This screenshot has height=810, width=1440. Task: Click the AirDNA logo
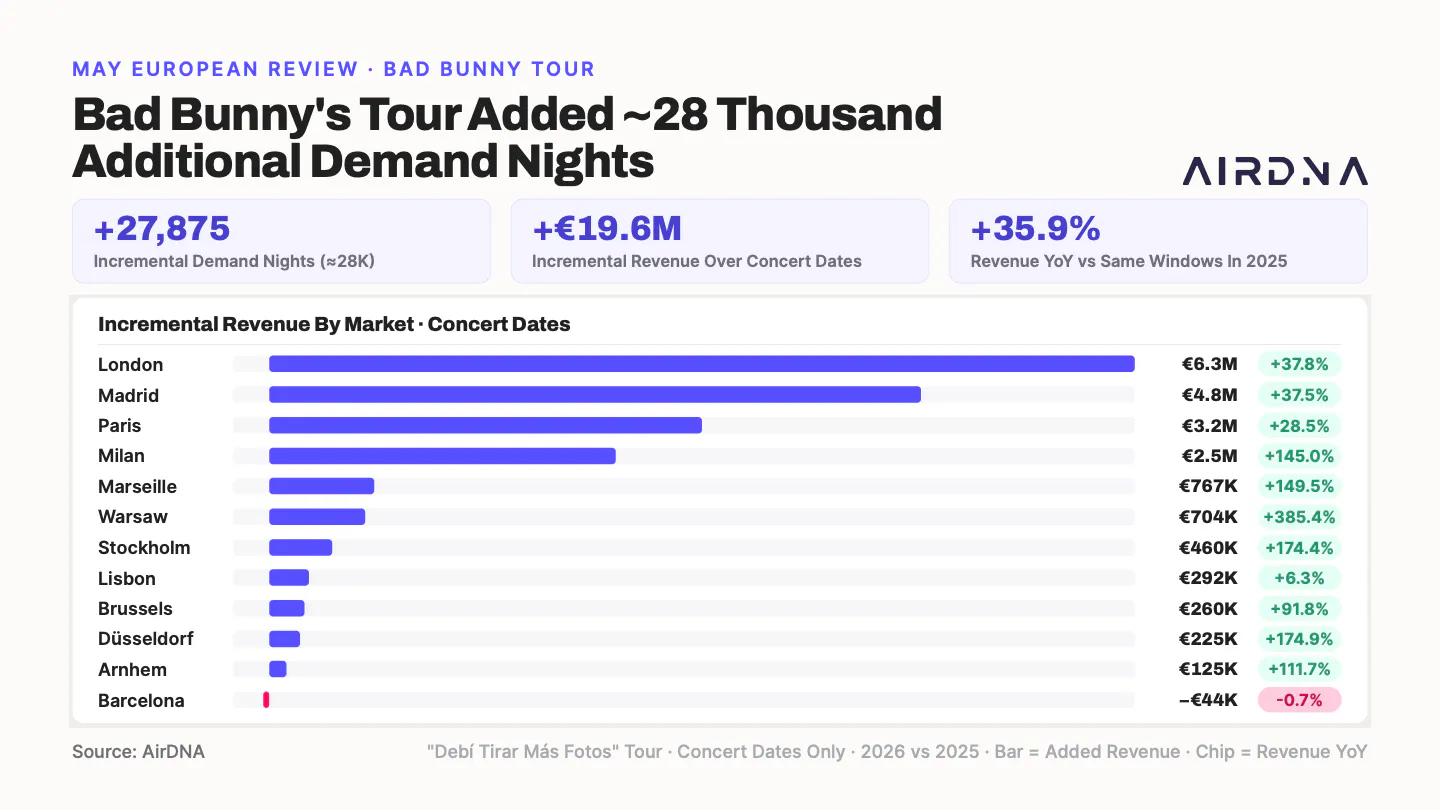[1275, 172]
